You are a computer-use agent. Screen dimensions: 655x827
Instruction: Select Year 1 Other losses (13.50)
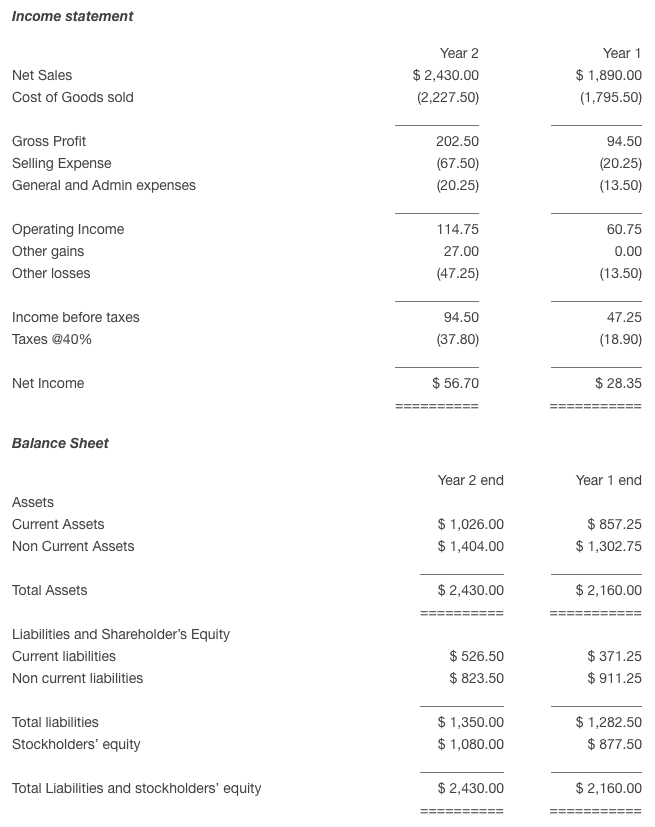tap(620, 274)
